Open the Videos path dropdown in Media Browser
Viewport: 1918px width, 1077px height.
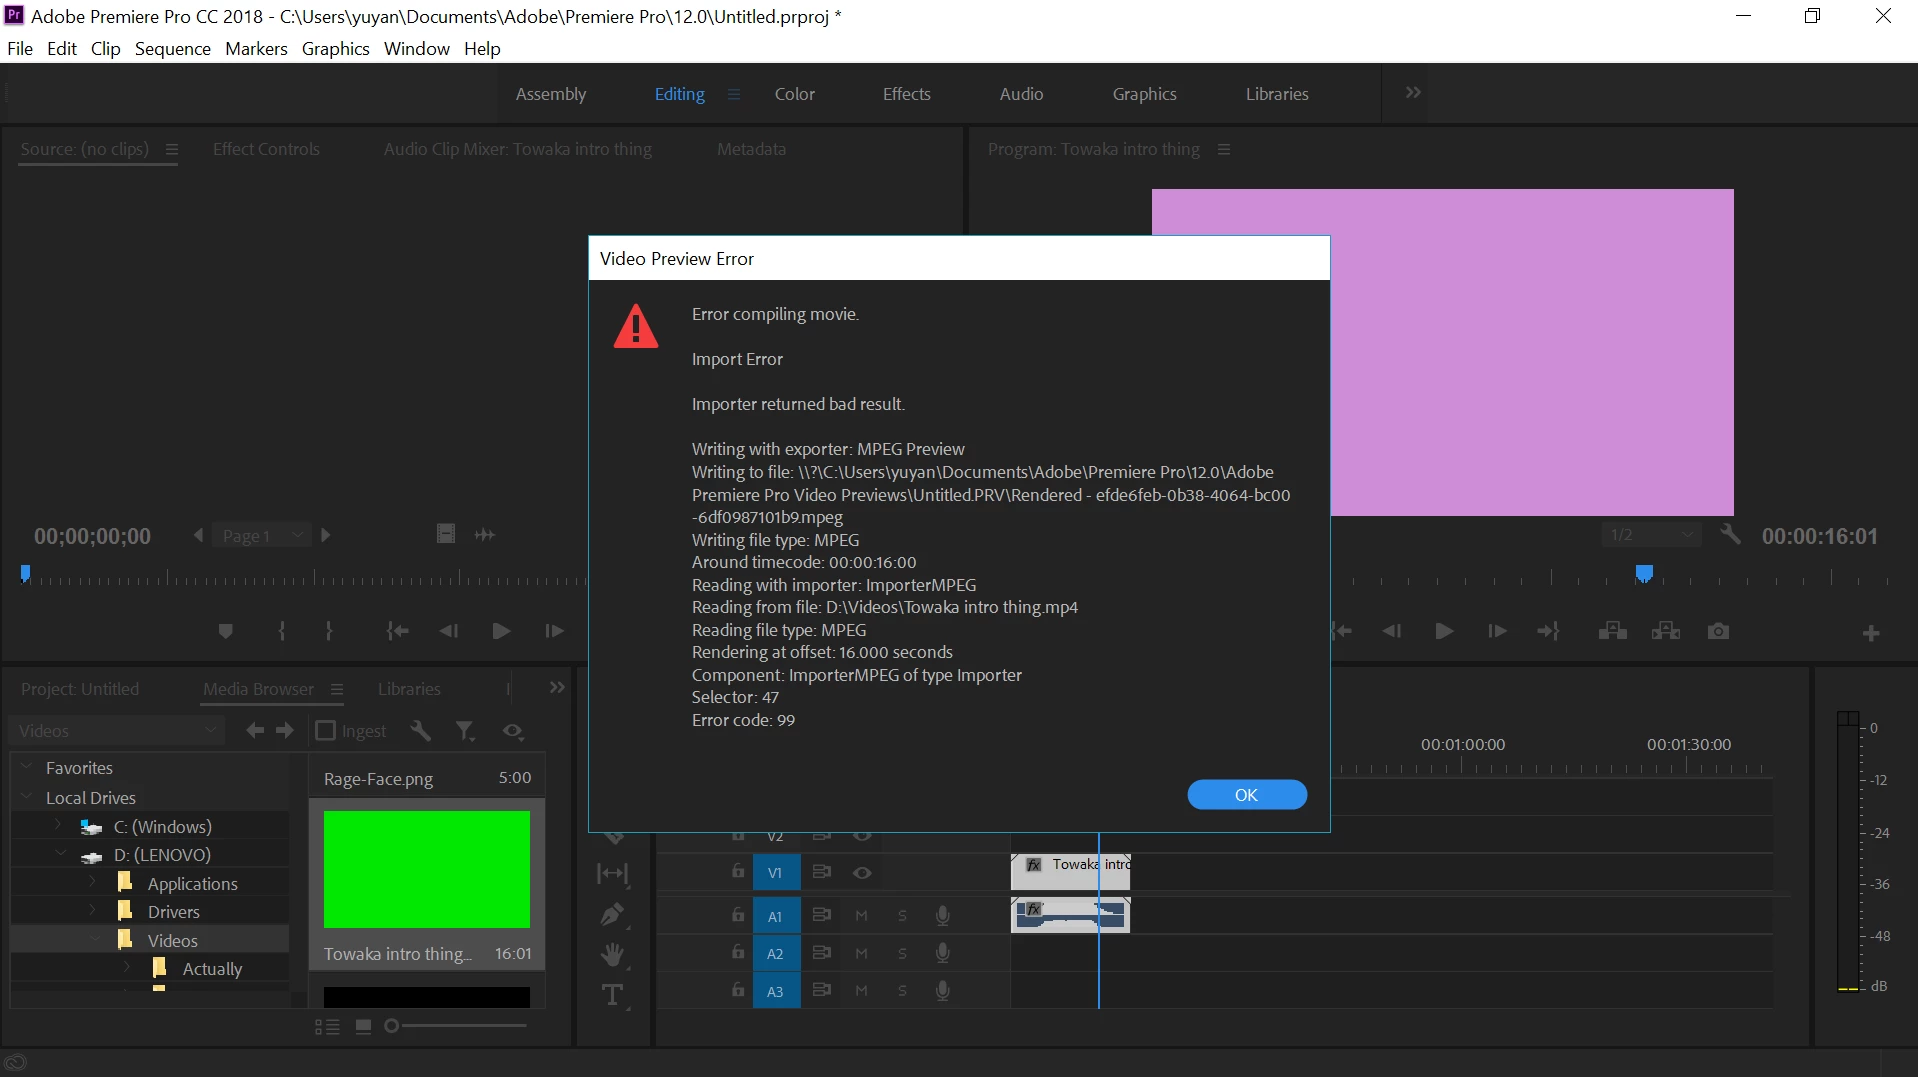[x=116, y=731]
